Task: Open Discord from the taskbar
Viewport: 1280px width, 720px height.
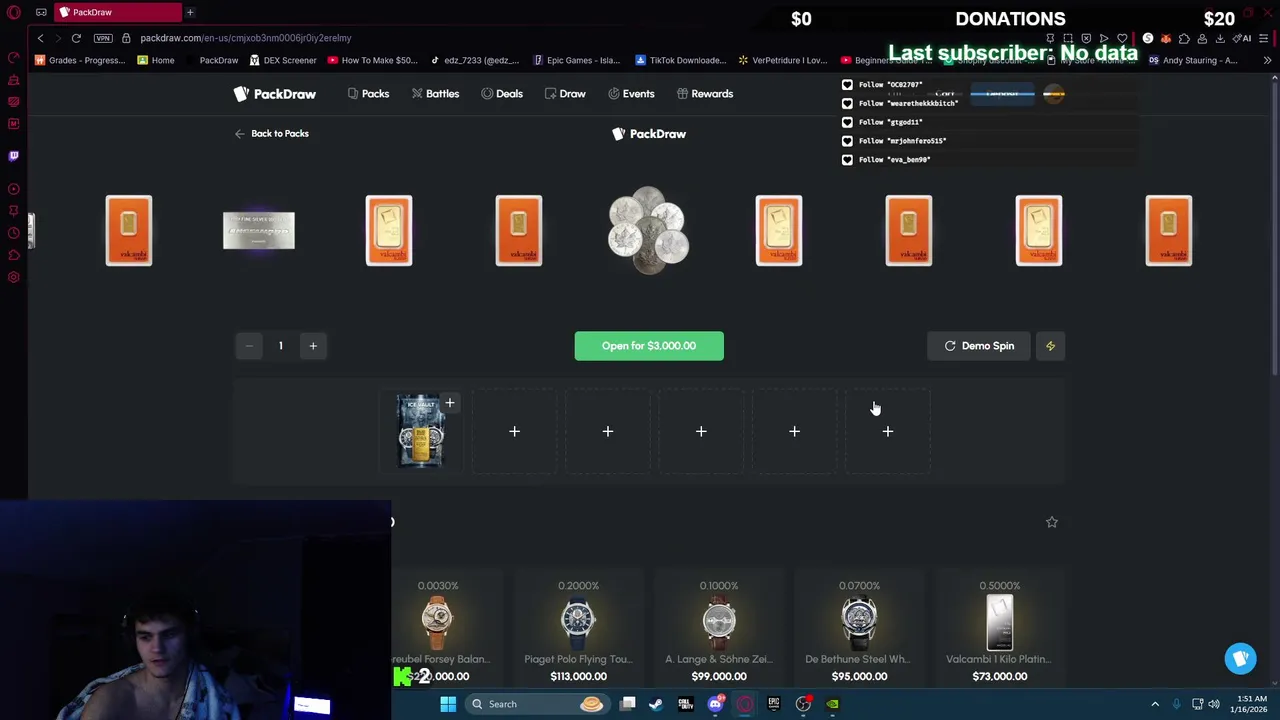Action: tap(715, 704)
